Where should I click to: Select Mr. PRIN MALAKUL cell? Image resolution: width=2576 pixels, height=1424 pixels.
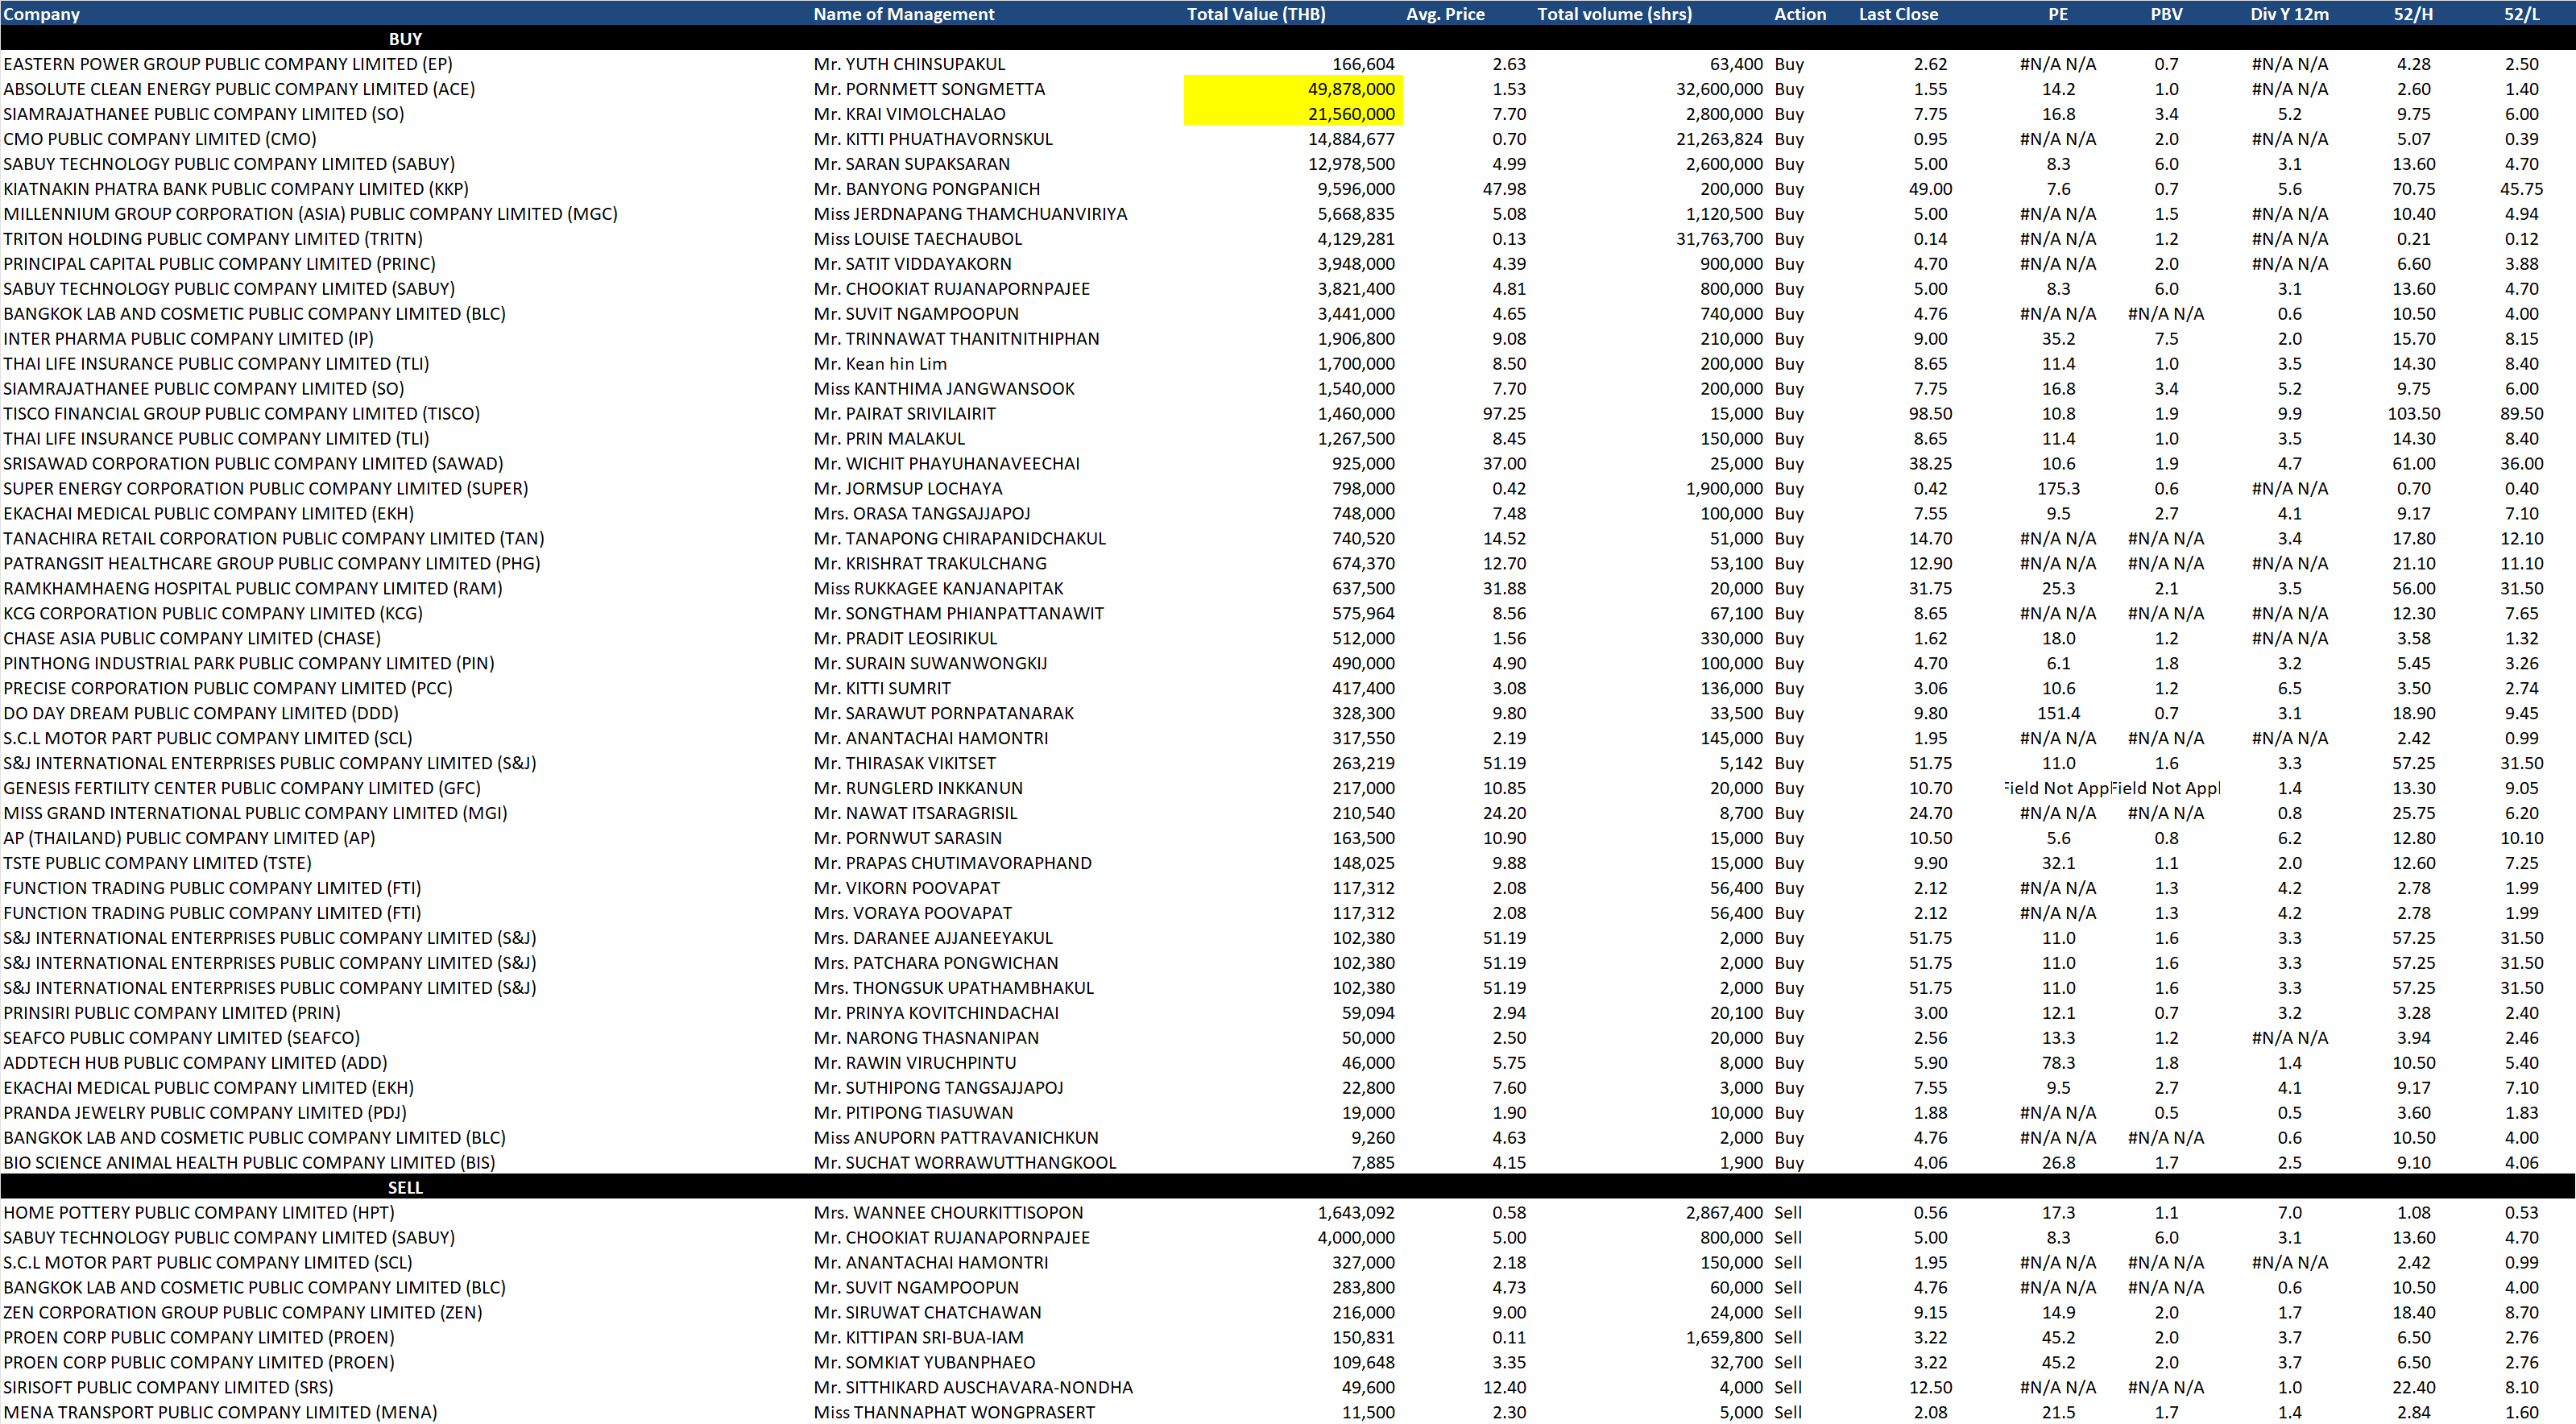[x=889, y=439]
